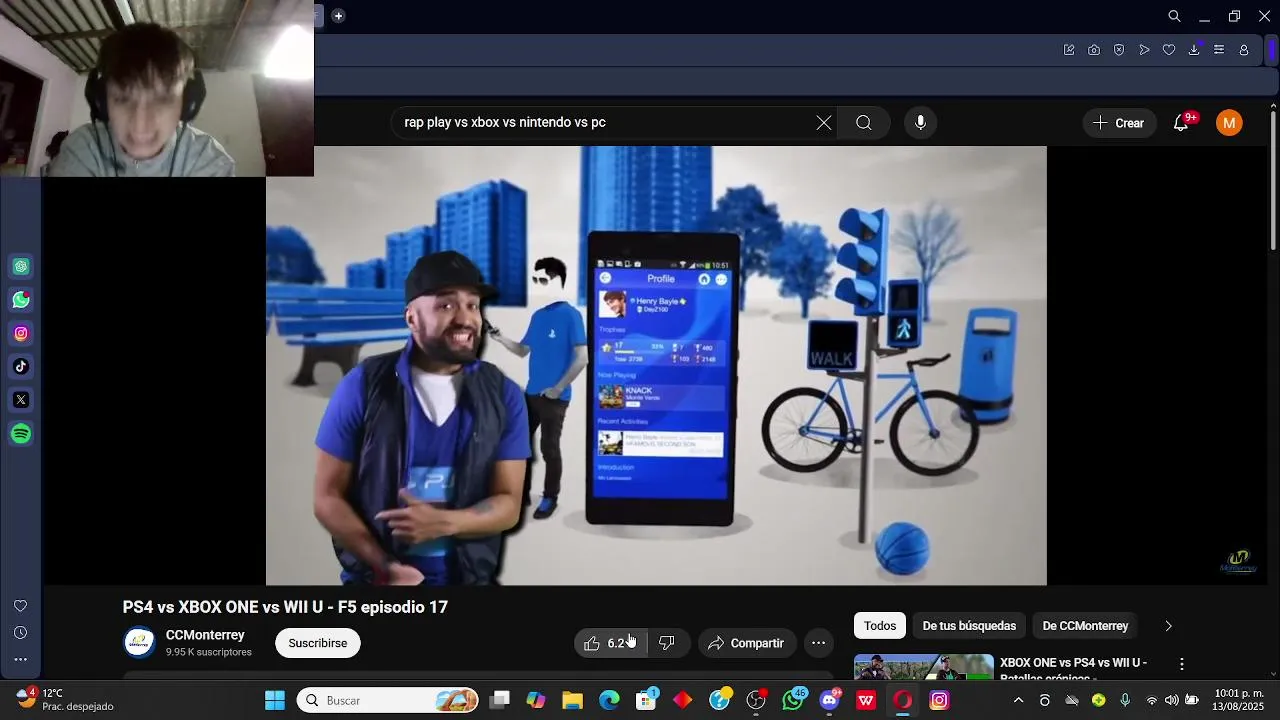The width and height of the screenshot is (1280, 720).
Task: Select the Todos filter chip
Action: point(880,626)
